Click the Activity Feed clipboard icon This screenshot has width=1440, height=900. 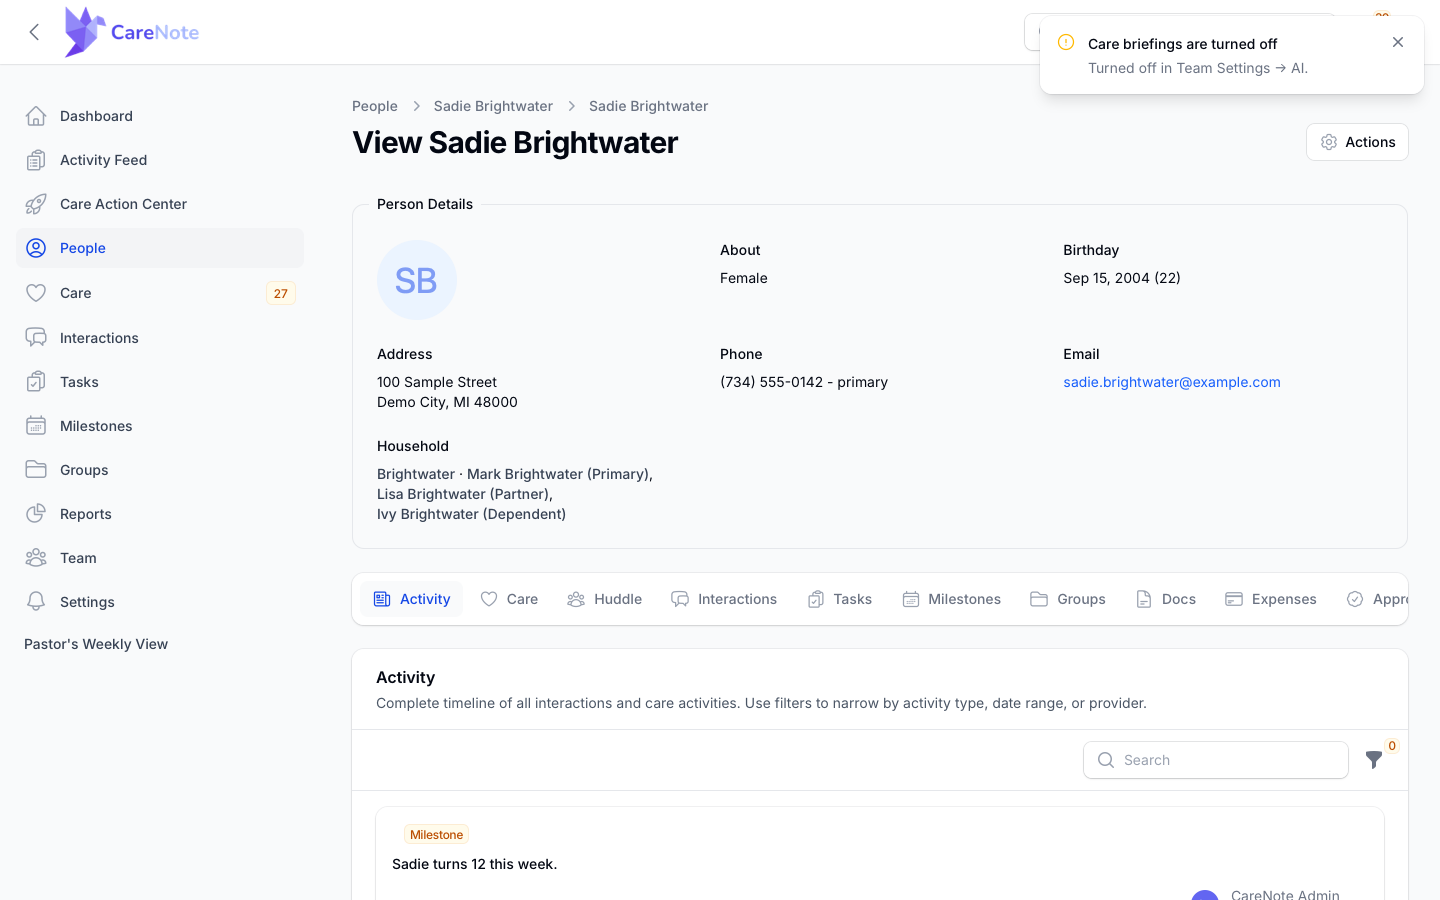[36, 160]
